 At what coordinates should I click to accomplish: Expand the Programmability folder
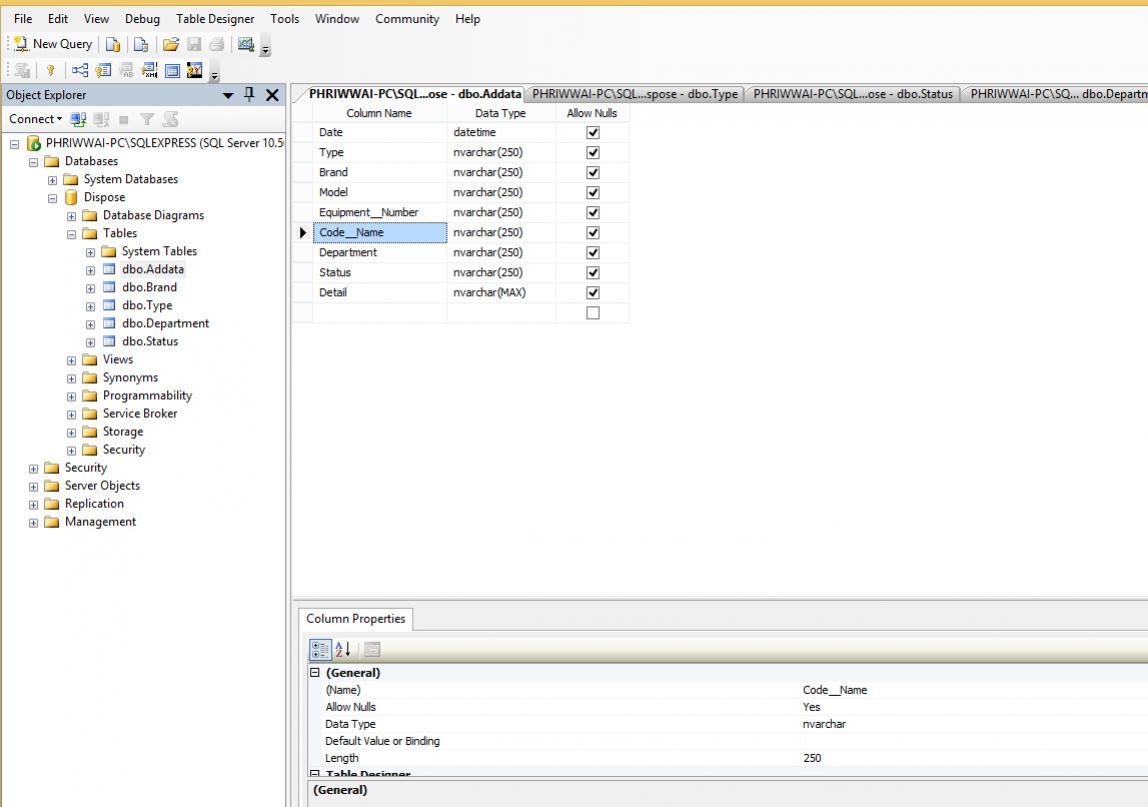[72, 396]
